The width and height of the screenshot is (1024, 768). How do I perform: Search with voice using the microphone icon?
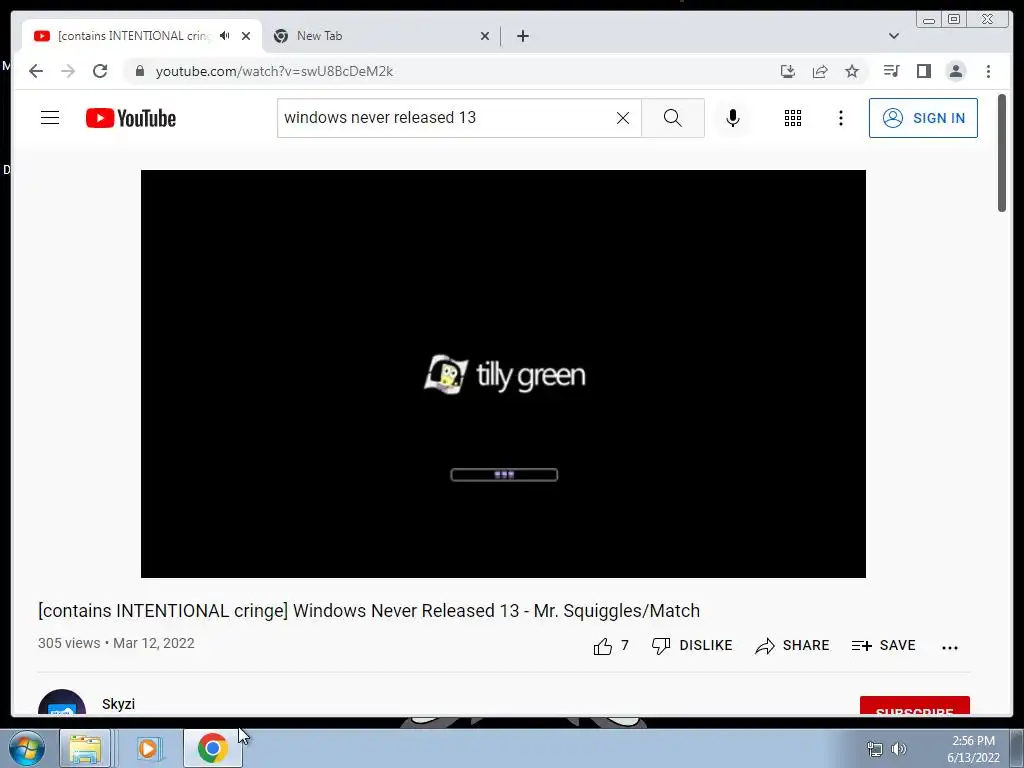(733, 118)
